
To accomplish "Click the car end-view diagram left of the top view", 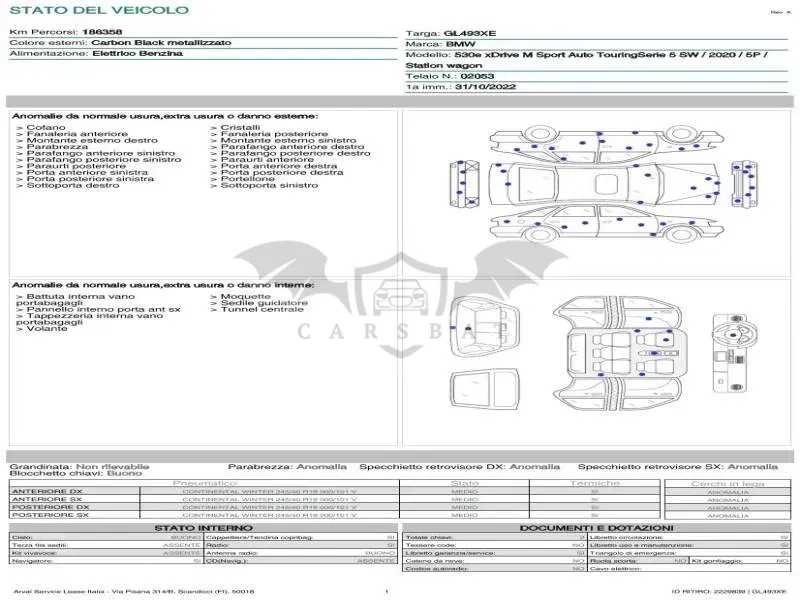I will click(x=465, y=184).
